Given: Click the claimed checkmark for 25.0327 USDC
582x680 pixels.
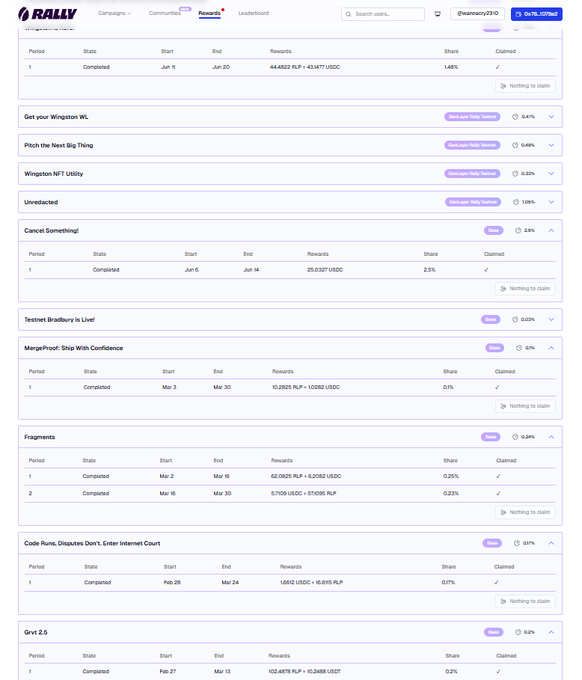Looking at the screenshot, I should pos(486,270).
